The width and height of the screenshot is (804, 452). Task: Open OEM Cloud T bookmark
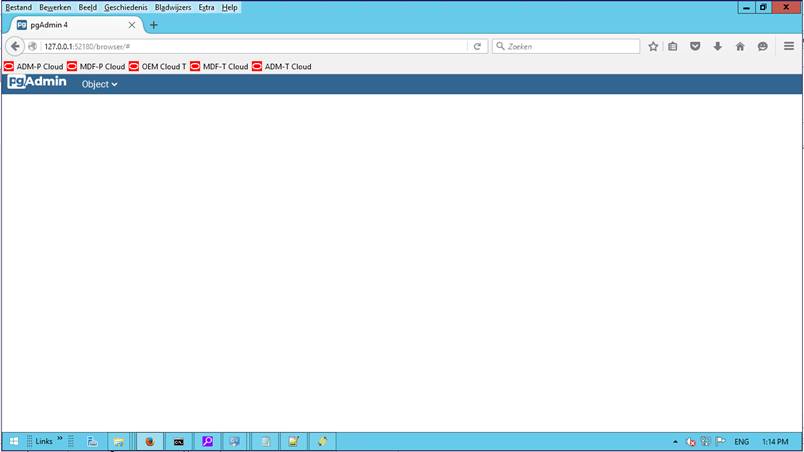(158, 66)
